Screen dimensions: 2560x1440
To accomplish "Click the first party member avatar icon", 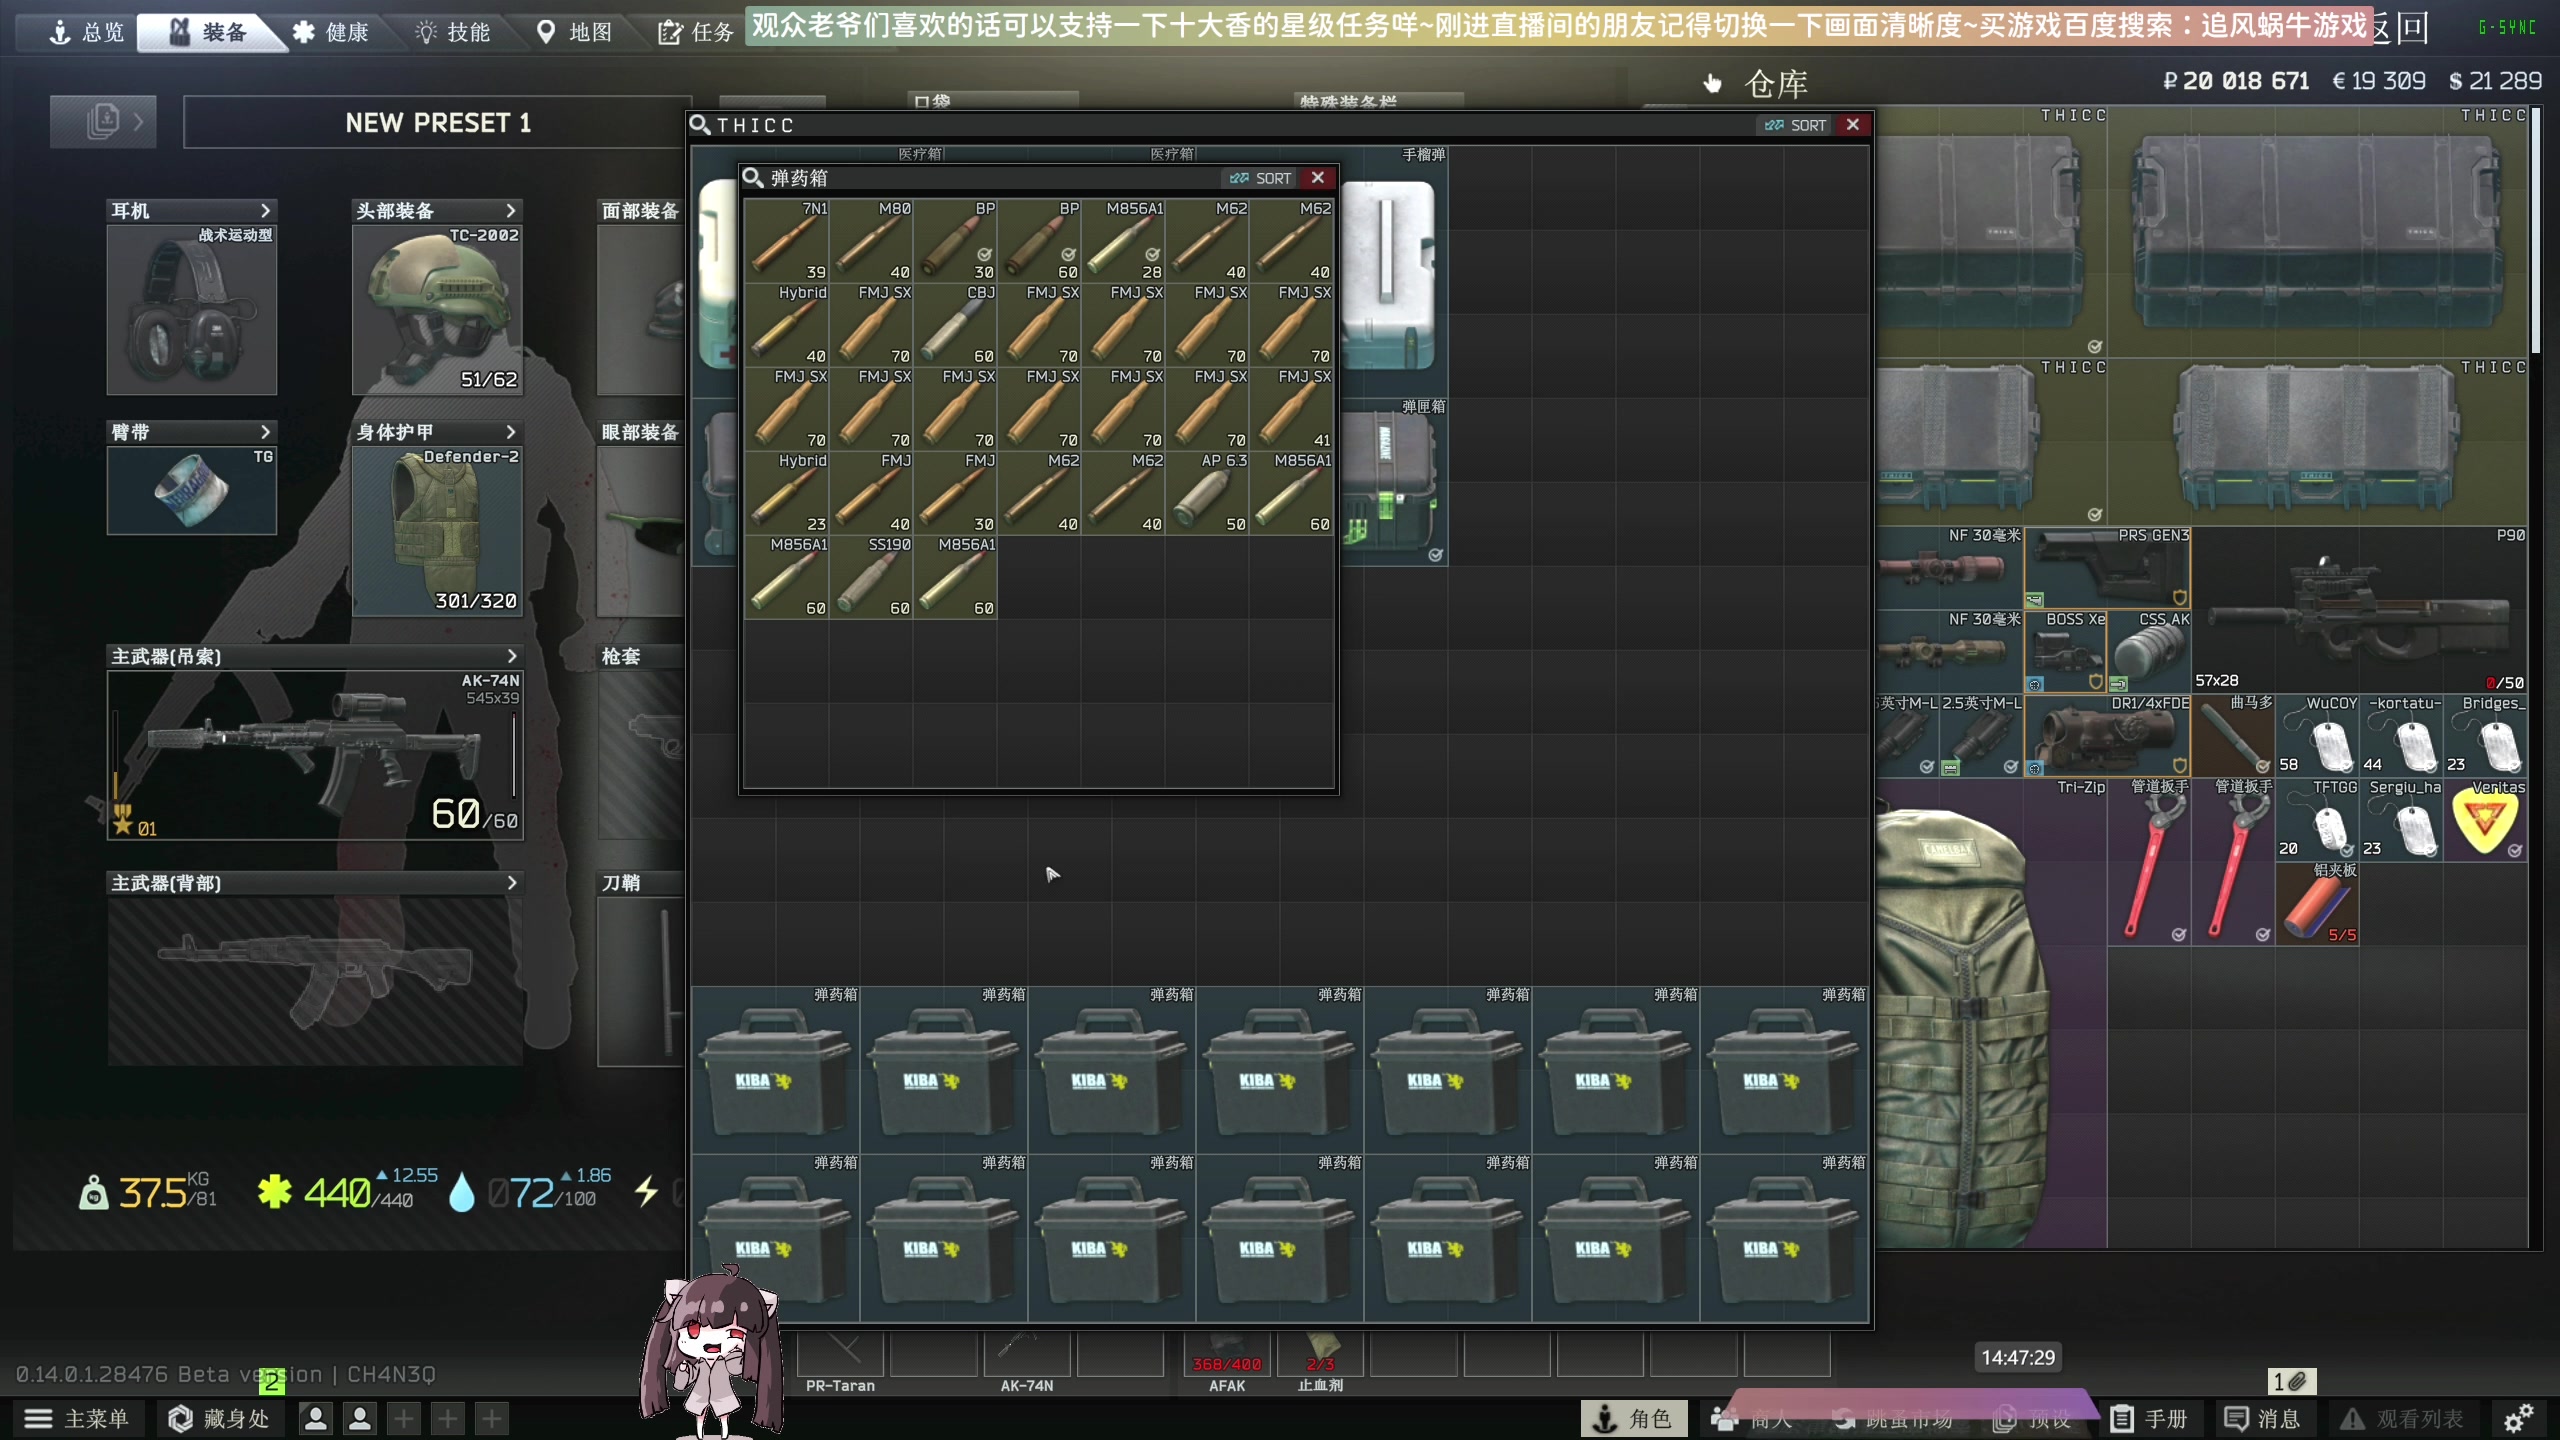I will pos(316,1418).
